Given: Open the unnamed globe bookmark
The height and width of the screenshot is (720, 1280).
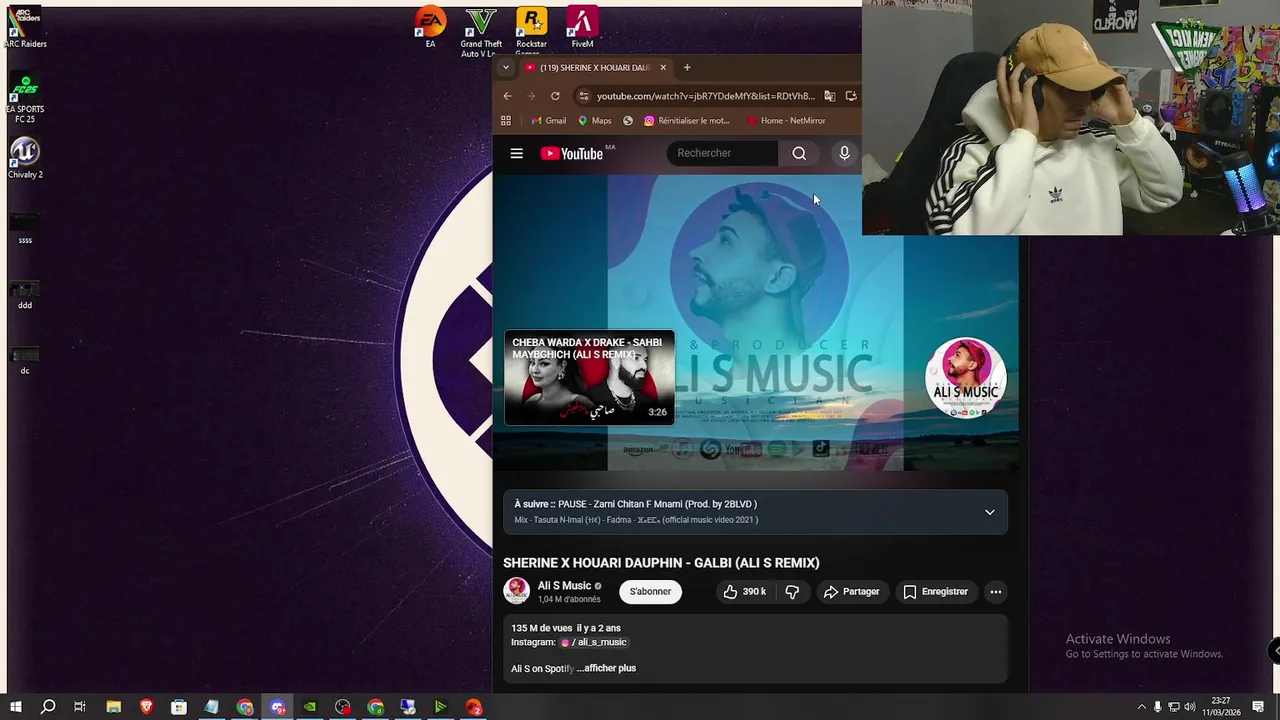Looking at the screenshot, I should point(628,121).
